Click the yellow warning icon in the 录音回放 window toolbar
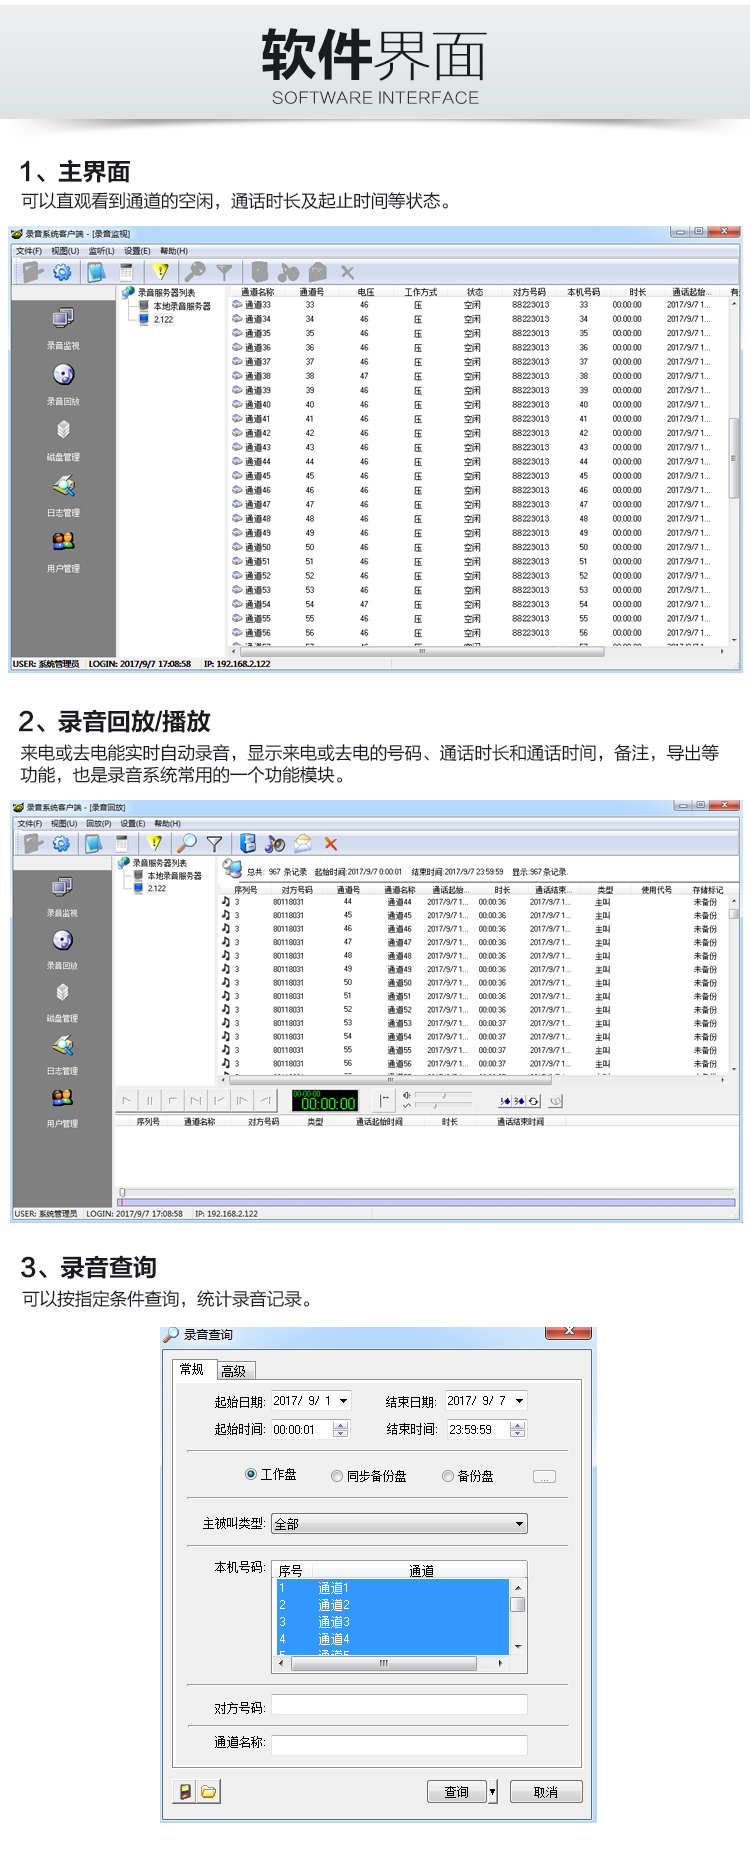The image size is (750, 1860). 154,843
